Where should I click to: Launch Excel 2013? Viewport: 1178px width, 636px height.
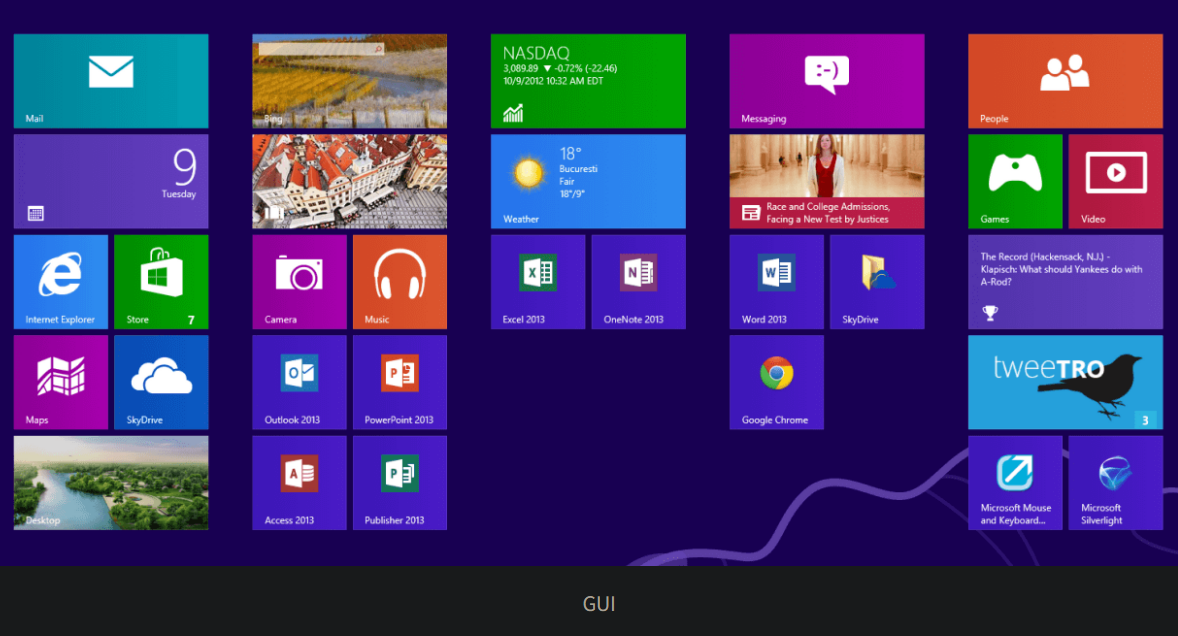click(x=538, y=282)
